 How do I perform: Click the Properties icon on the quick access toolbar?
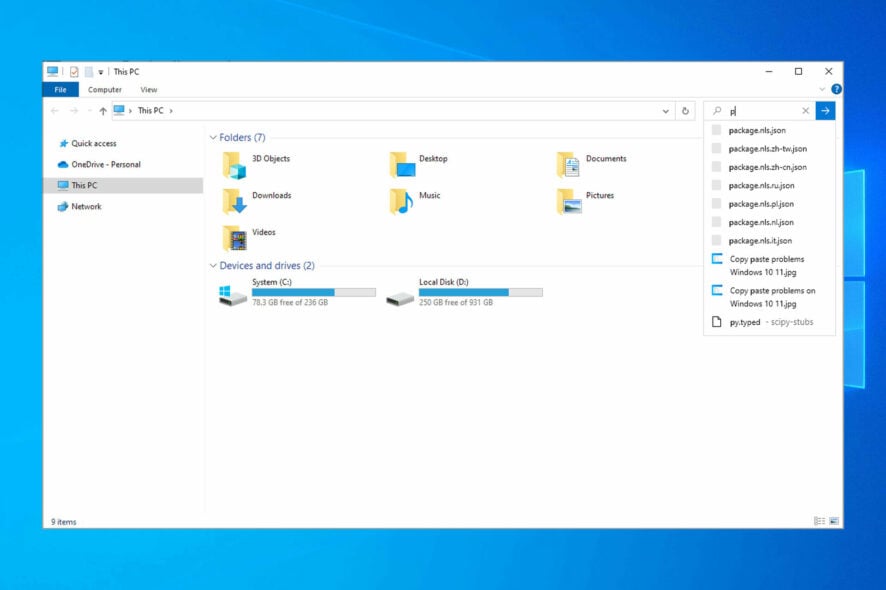click(x=73, y=71)
